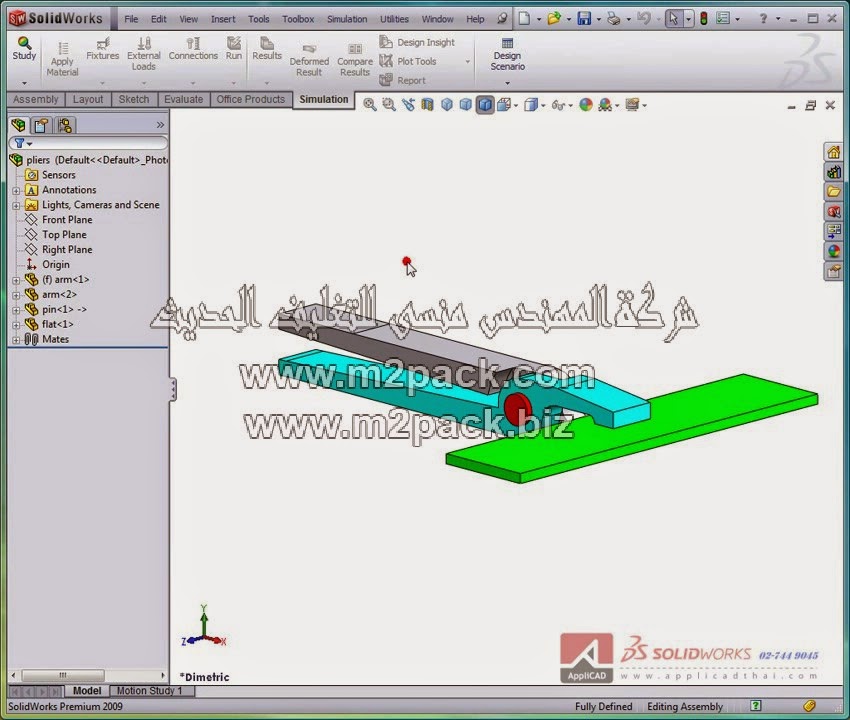
Task: Expand the Mates folder
Action: coord(16,340)
